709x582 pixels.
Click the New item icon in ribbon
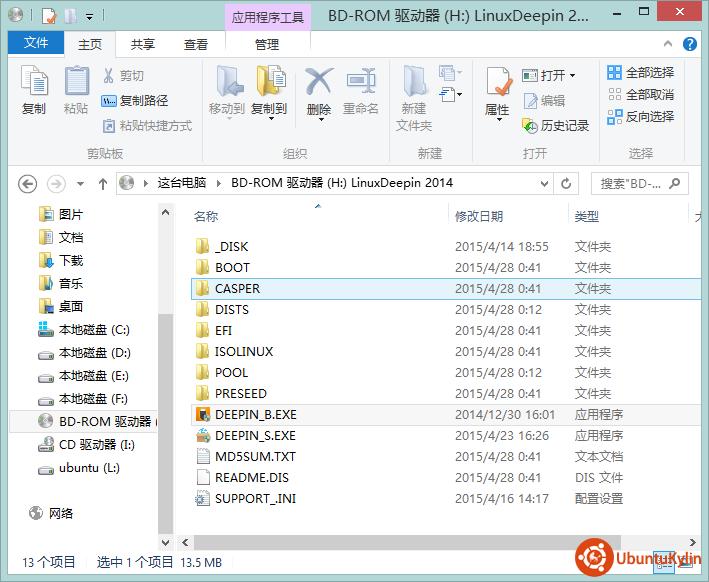[450, 73]
